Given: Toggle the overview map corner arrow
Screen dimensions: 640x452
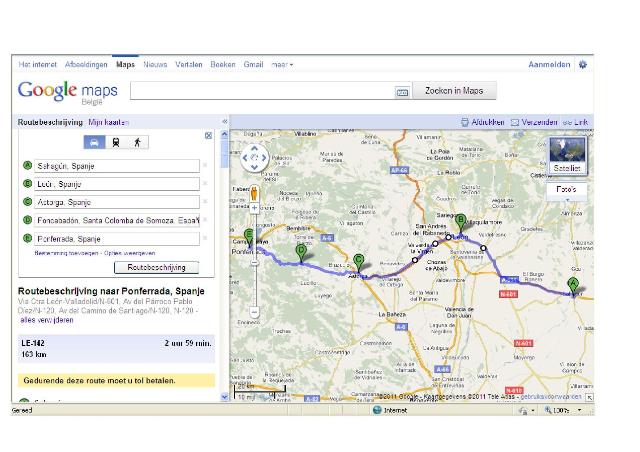Looking at the screenshot, I should pos(590,397).
